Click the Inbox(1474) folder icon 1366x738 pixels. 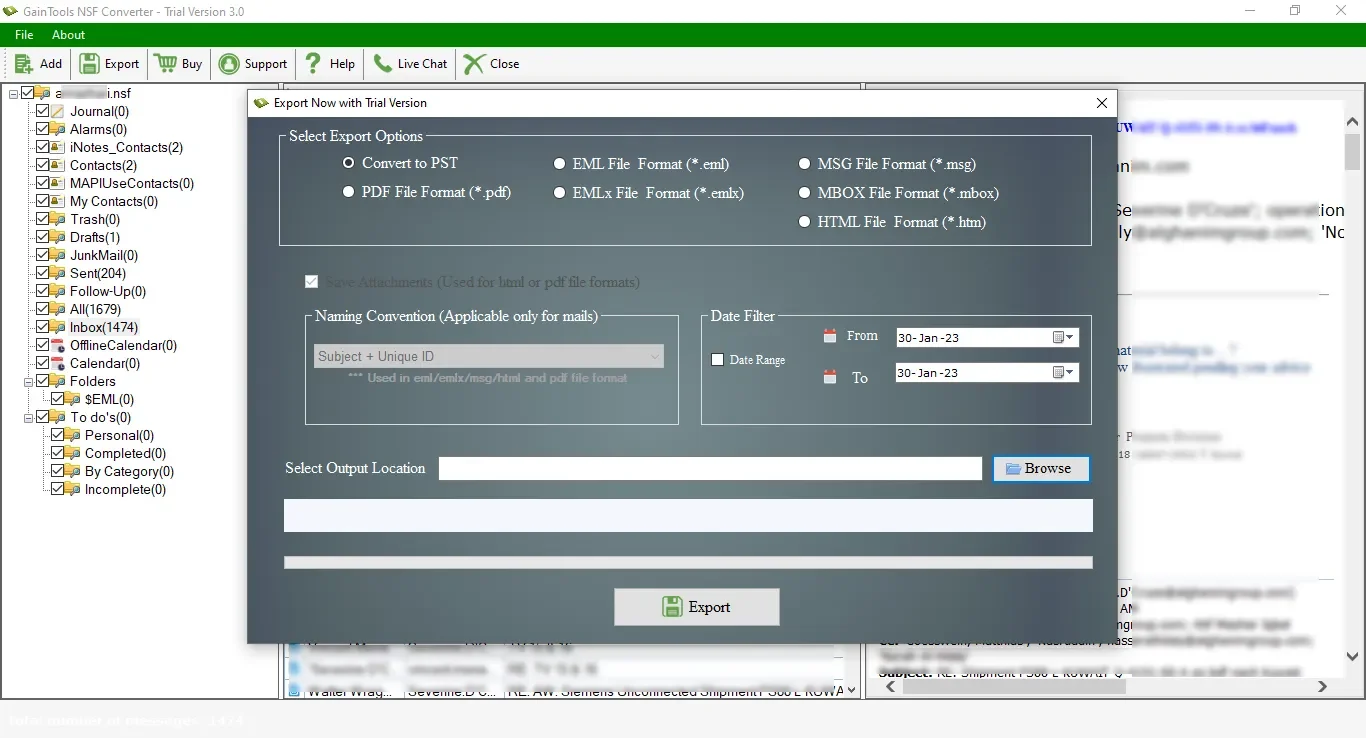tap(58, 328)
